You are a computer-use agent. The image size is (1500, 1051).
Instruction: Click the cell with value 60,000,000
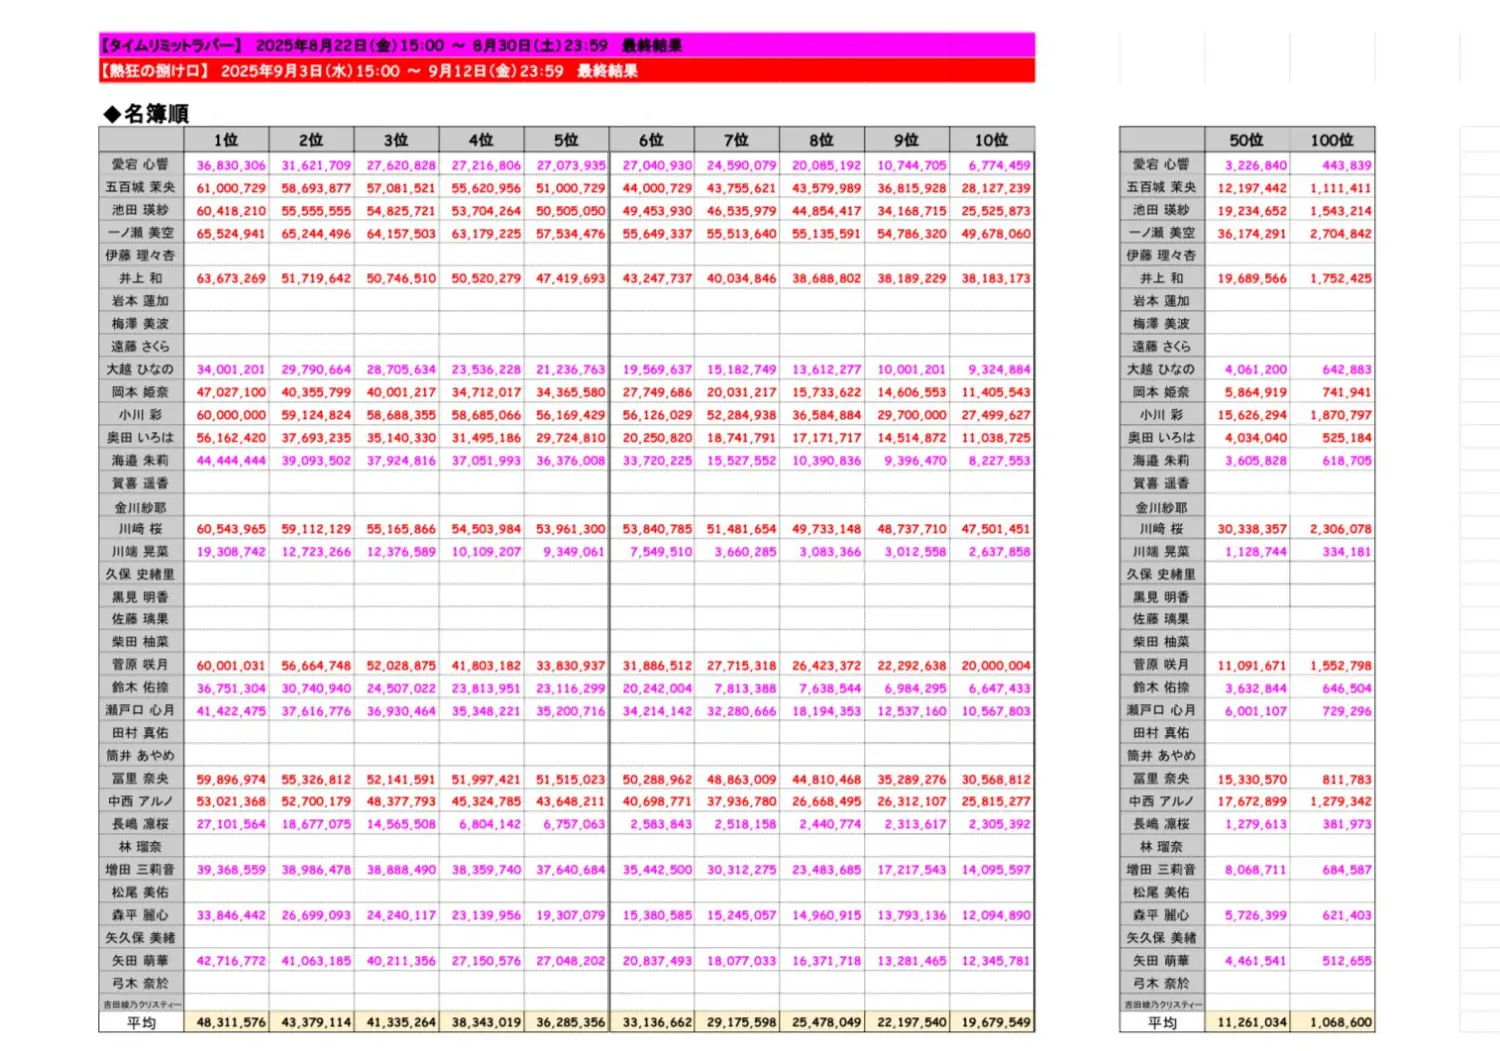coord(231,415)
